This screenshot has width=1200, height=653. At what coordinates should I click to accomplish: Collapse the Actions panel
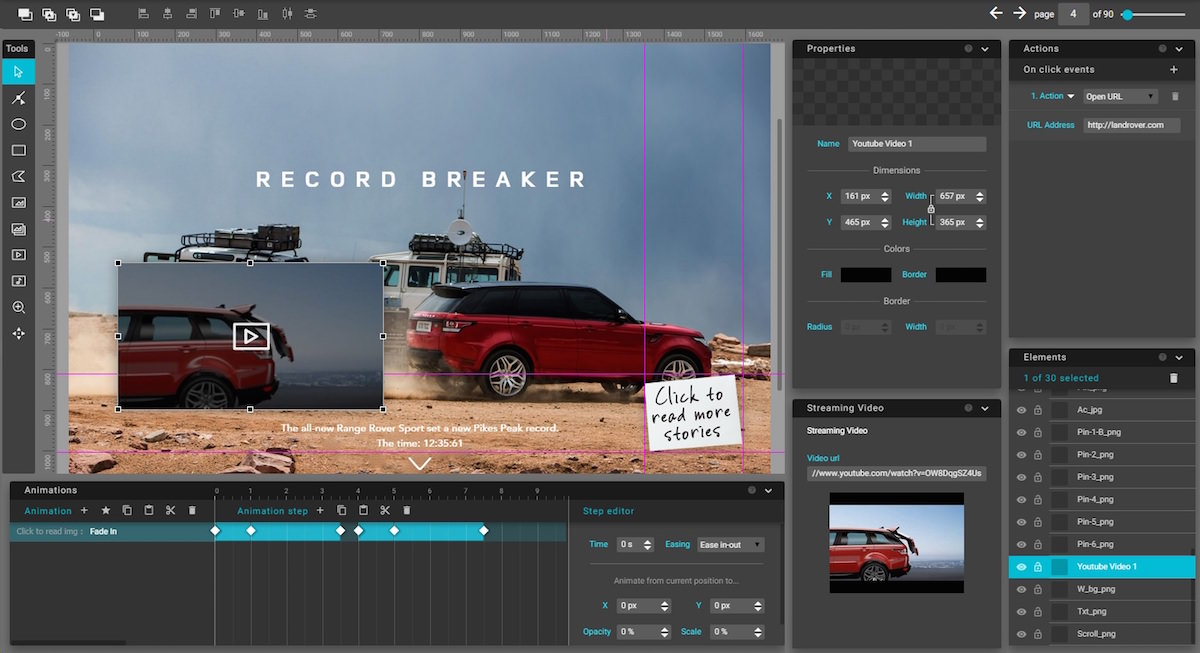point(1179,48)
